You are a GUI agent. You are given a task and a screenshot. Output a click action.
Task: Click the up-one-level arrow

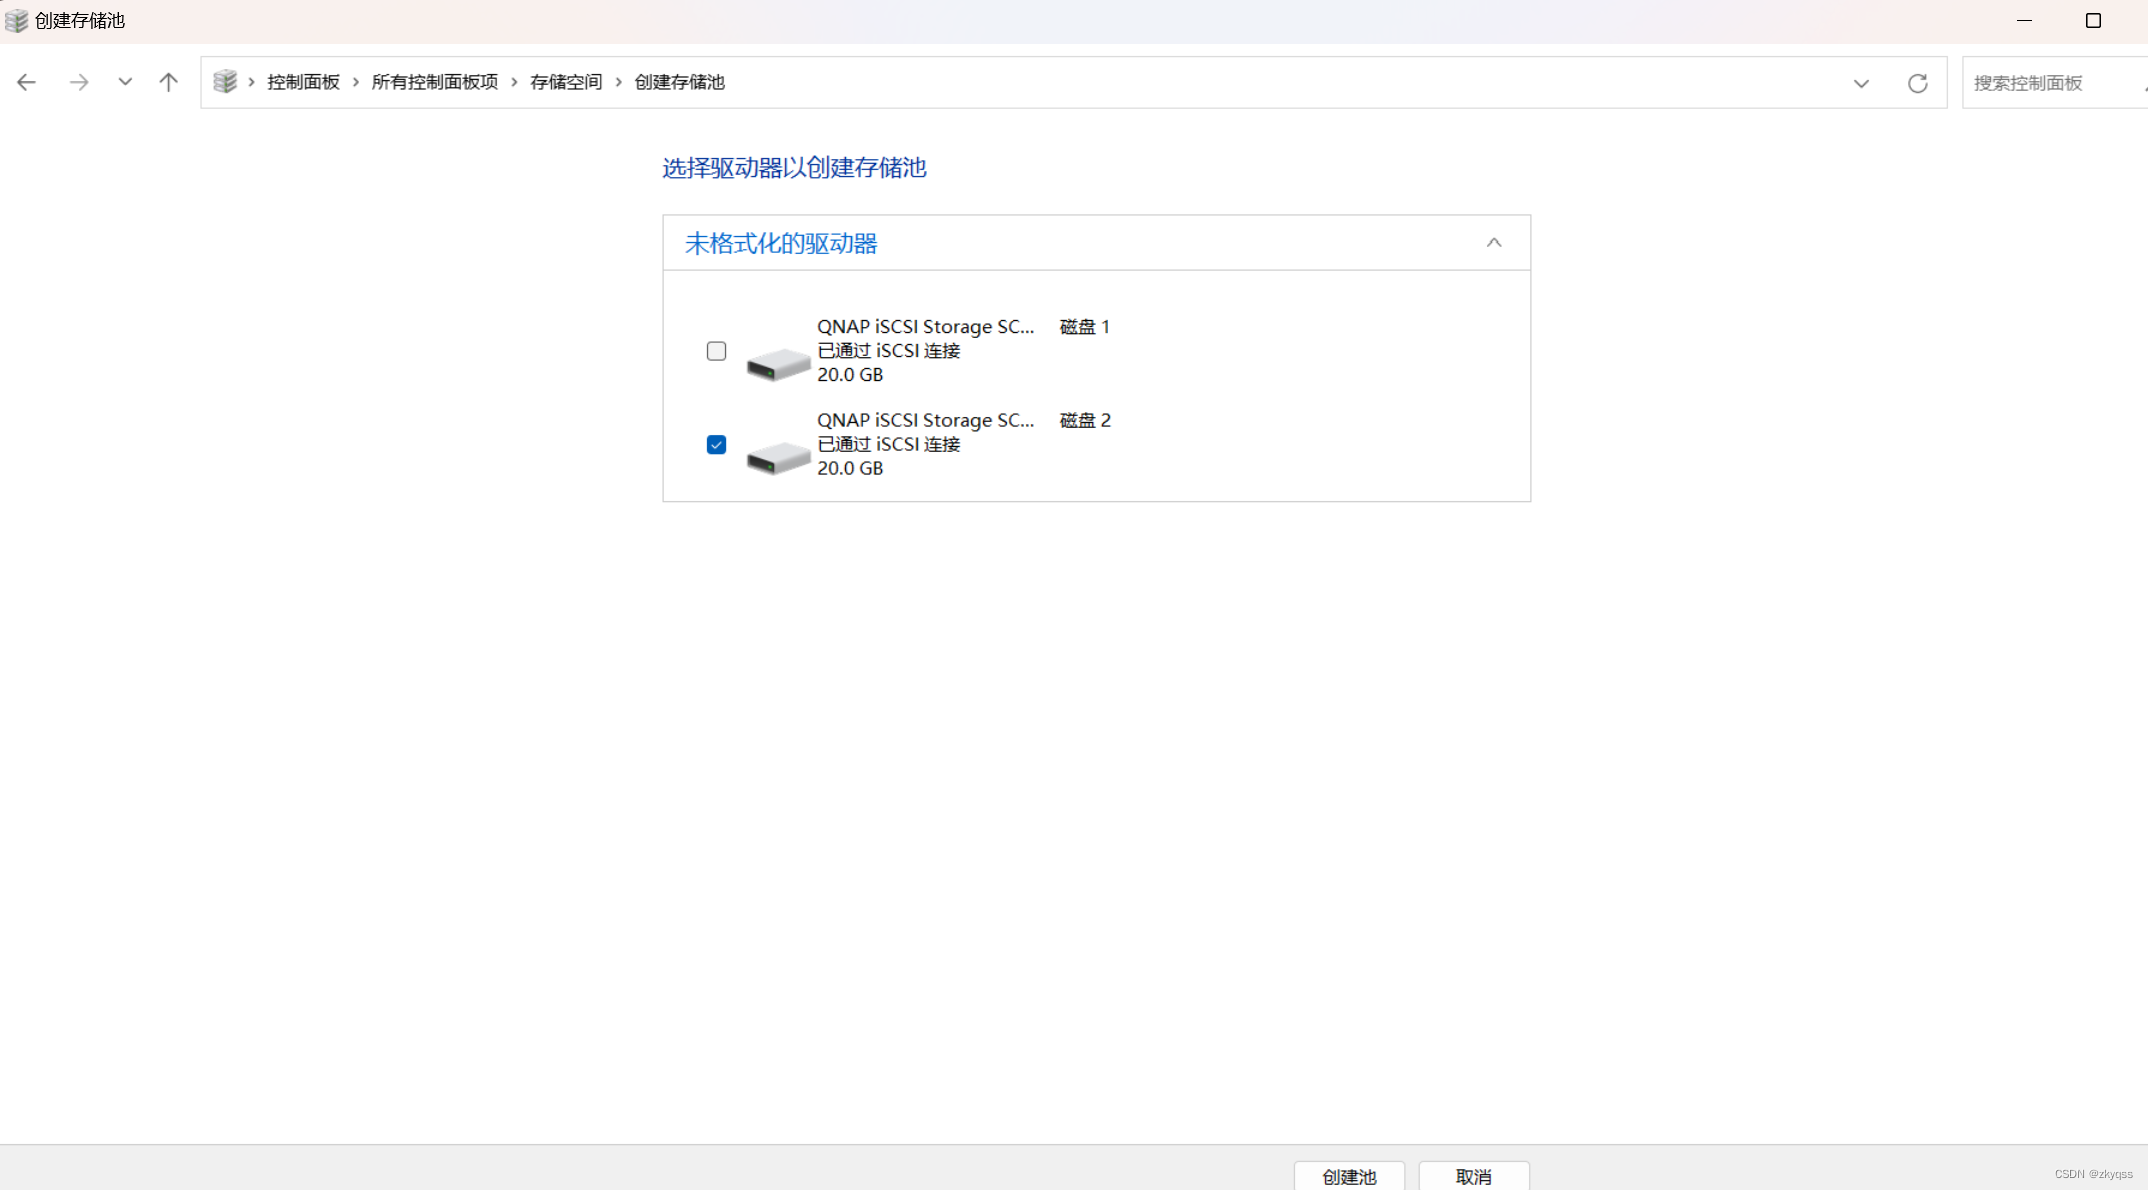click(x=168, y=82)
